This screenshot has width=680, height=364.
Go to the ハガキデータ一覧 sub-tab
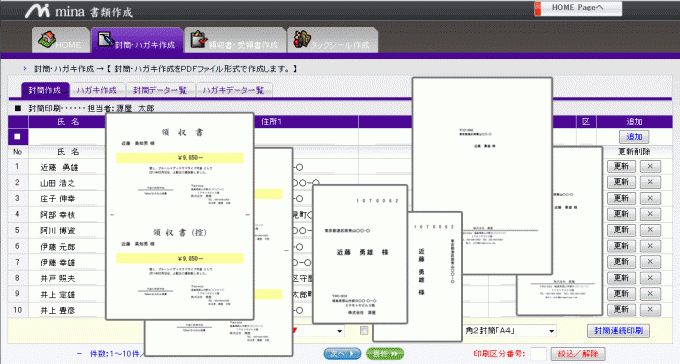pyautogui.click(x=234, y=90)
